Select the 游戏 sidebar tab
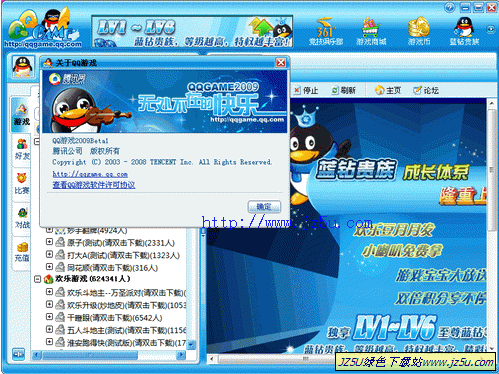Image resolution: width=499 pixels, height=374 pixels. (21, 115)
